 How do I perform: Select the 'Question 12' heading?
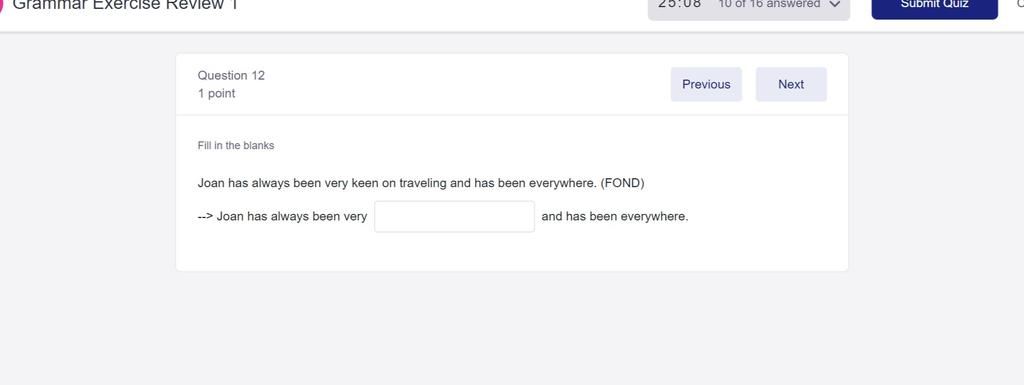tap(231, 75)
